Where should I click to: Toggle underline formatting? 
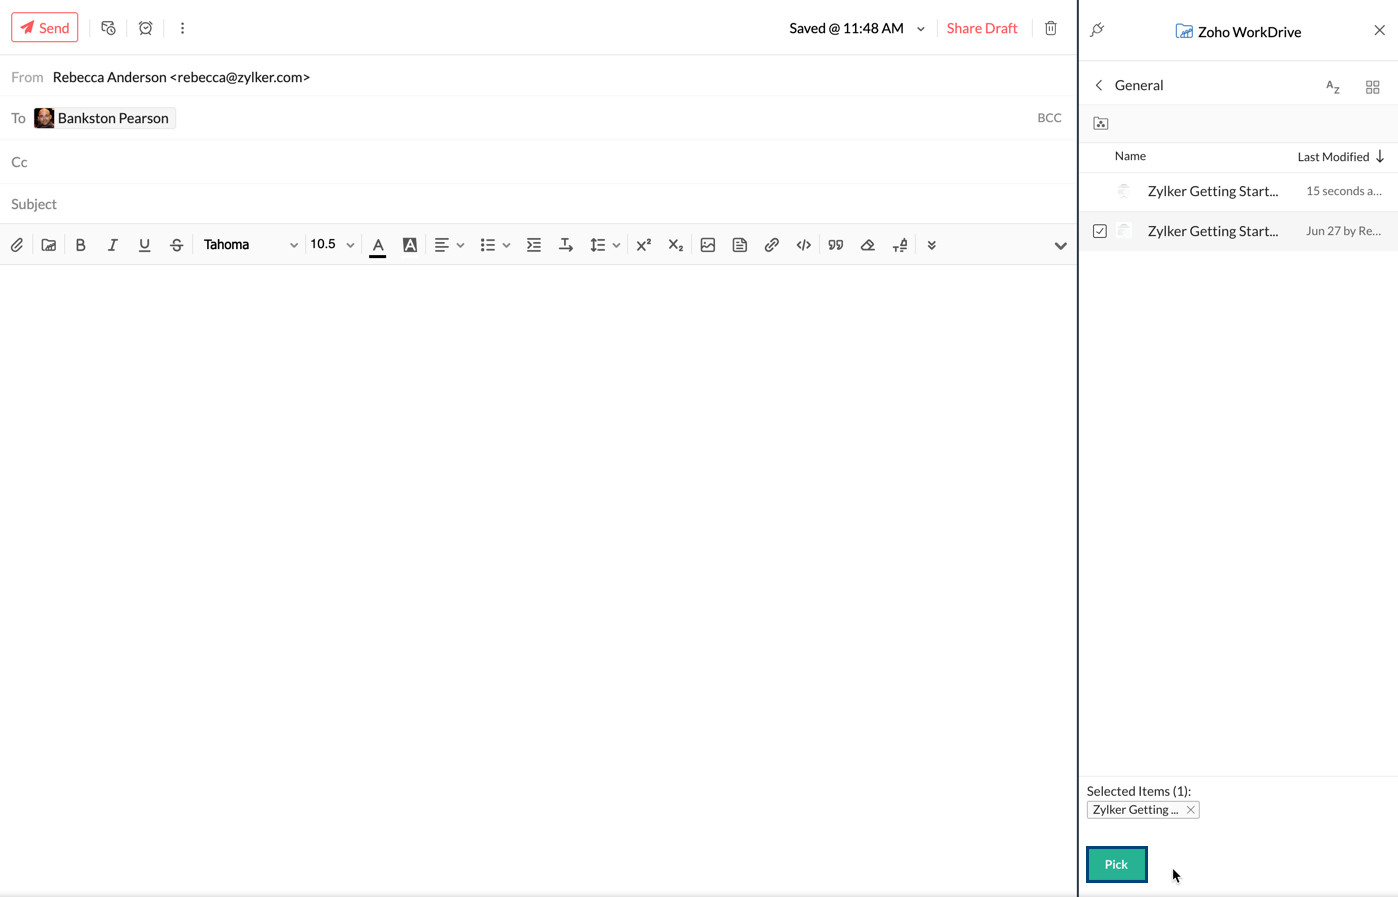pyautogui.click(x=145, y=245)
